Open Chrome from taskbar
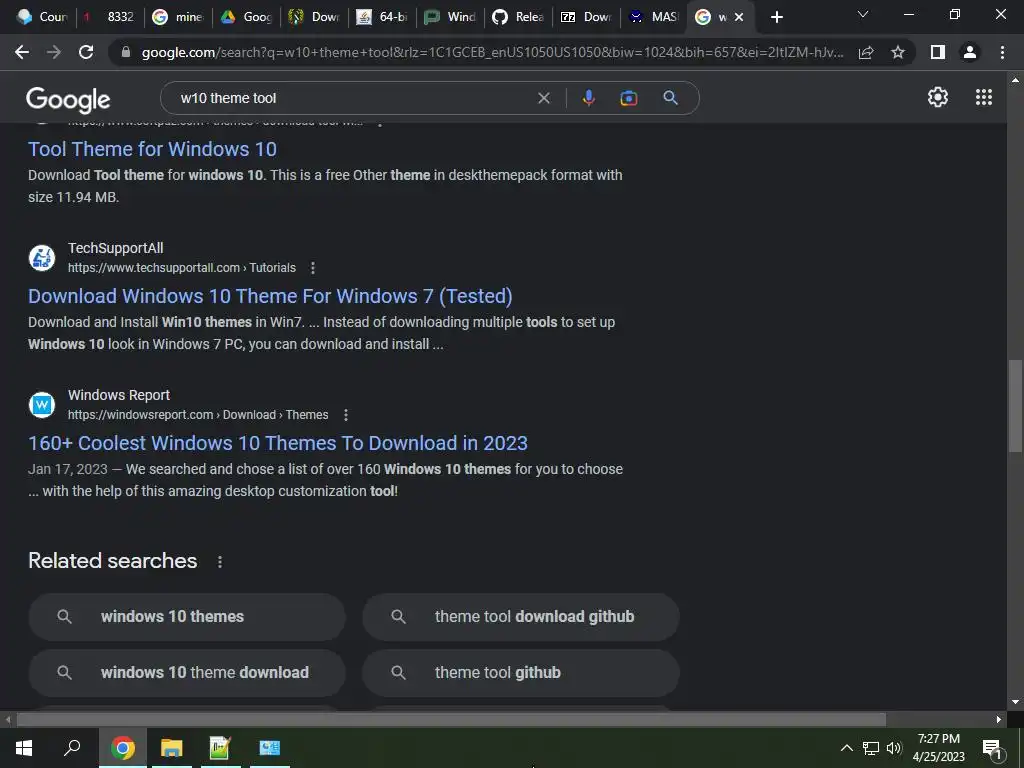The width and height of the screenshot is (1024, 768). (x=122, y=748)
